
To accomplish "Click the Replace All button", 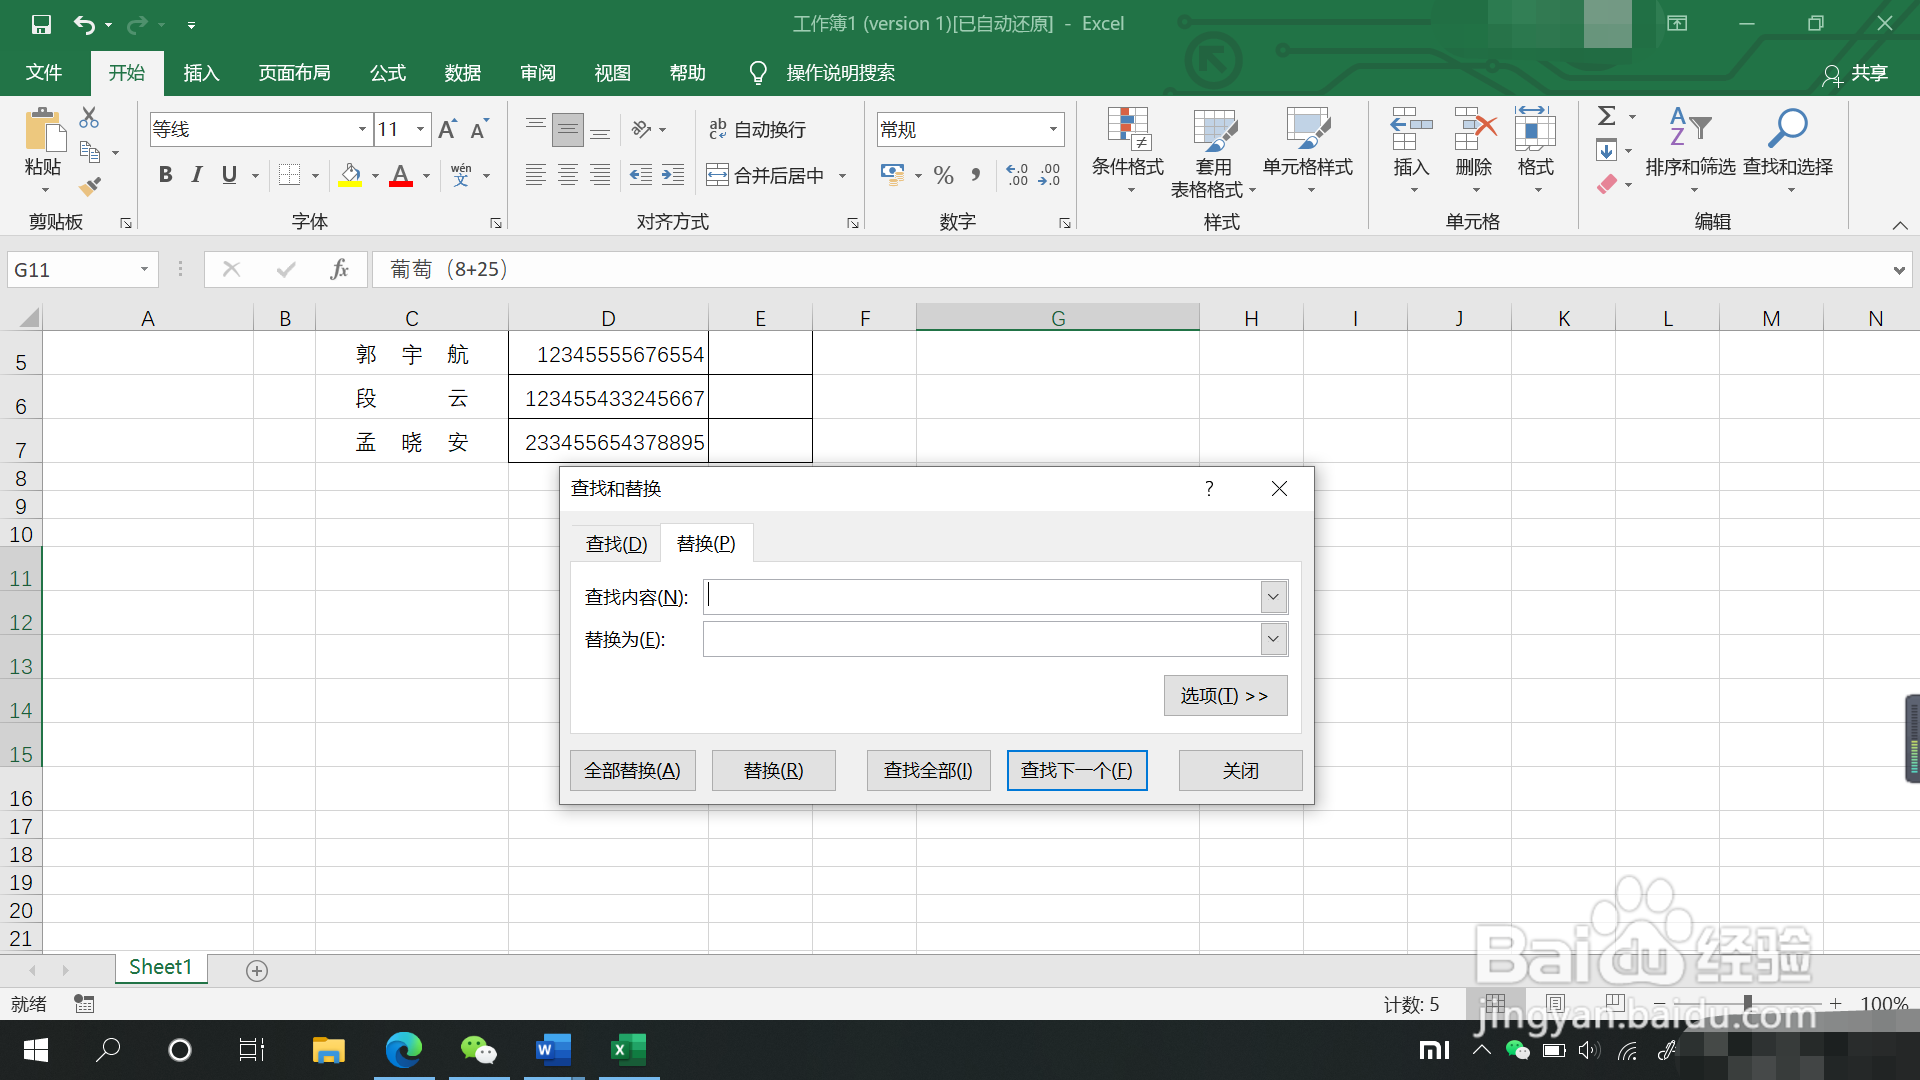I will pyautogui.click(x=632, y=770).
